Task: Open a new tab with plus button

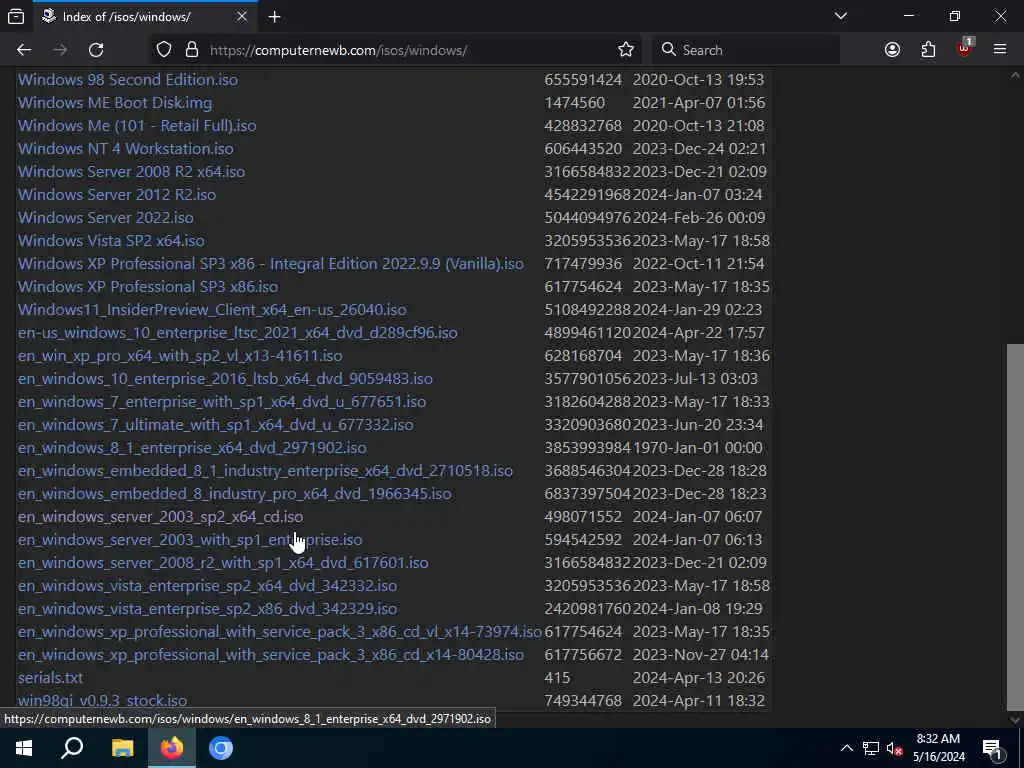Action: (274, 16)
